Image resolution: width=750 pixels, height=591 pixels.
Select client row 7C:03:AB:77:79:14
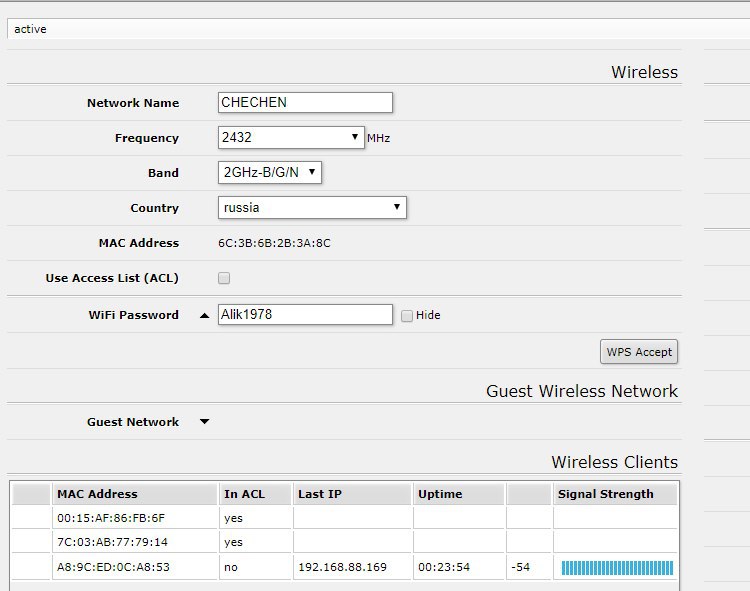(x=344, y=542)
